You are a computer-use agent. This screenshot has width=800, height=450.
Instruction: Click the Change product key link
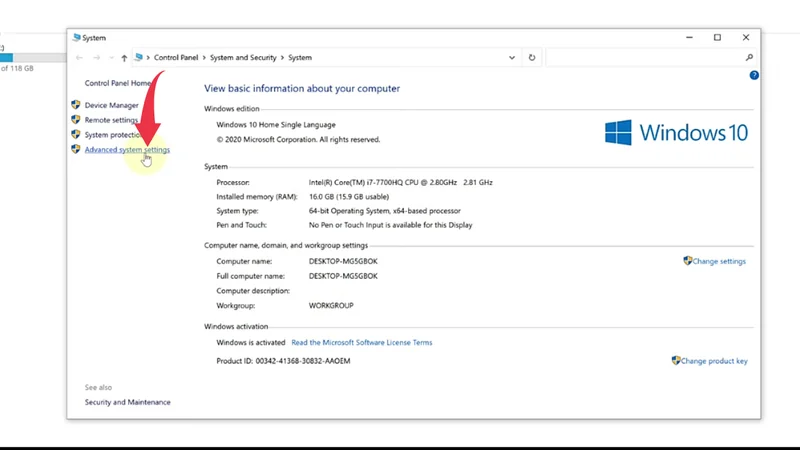[x=714, y=361]
